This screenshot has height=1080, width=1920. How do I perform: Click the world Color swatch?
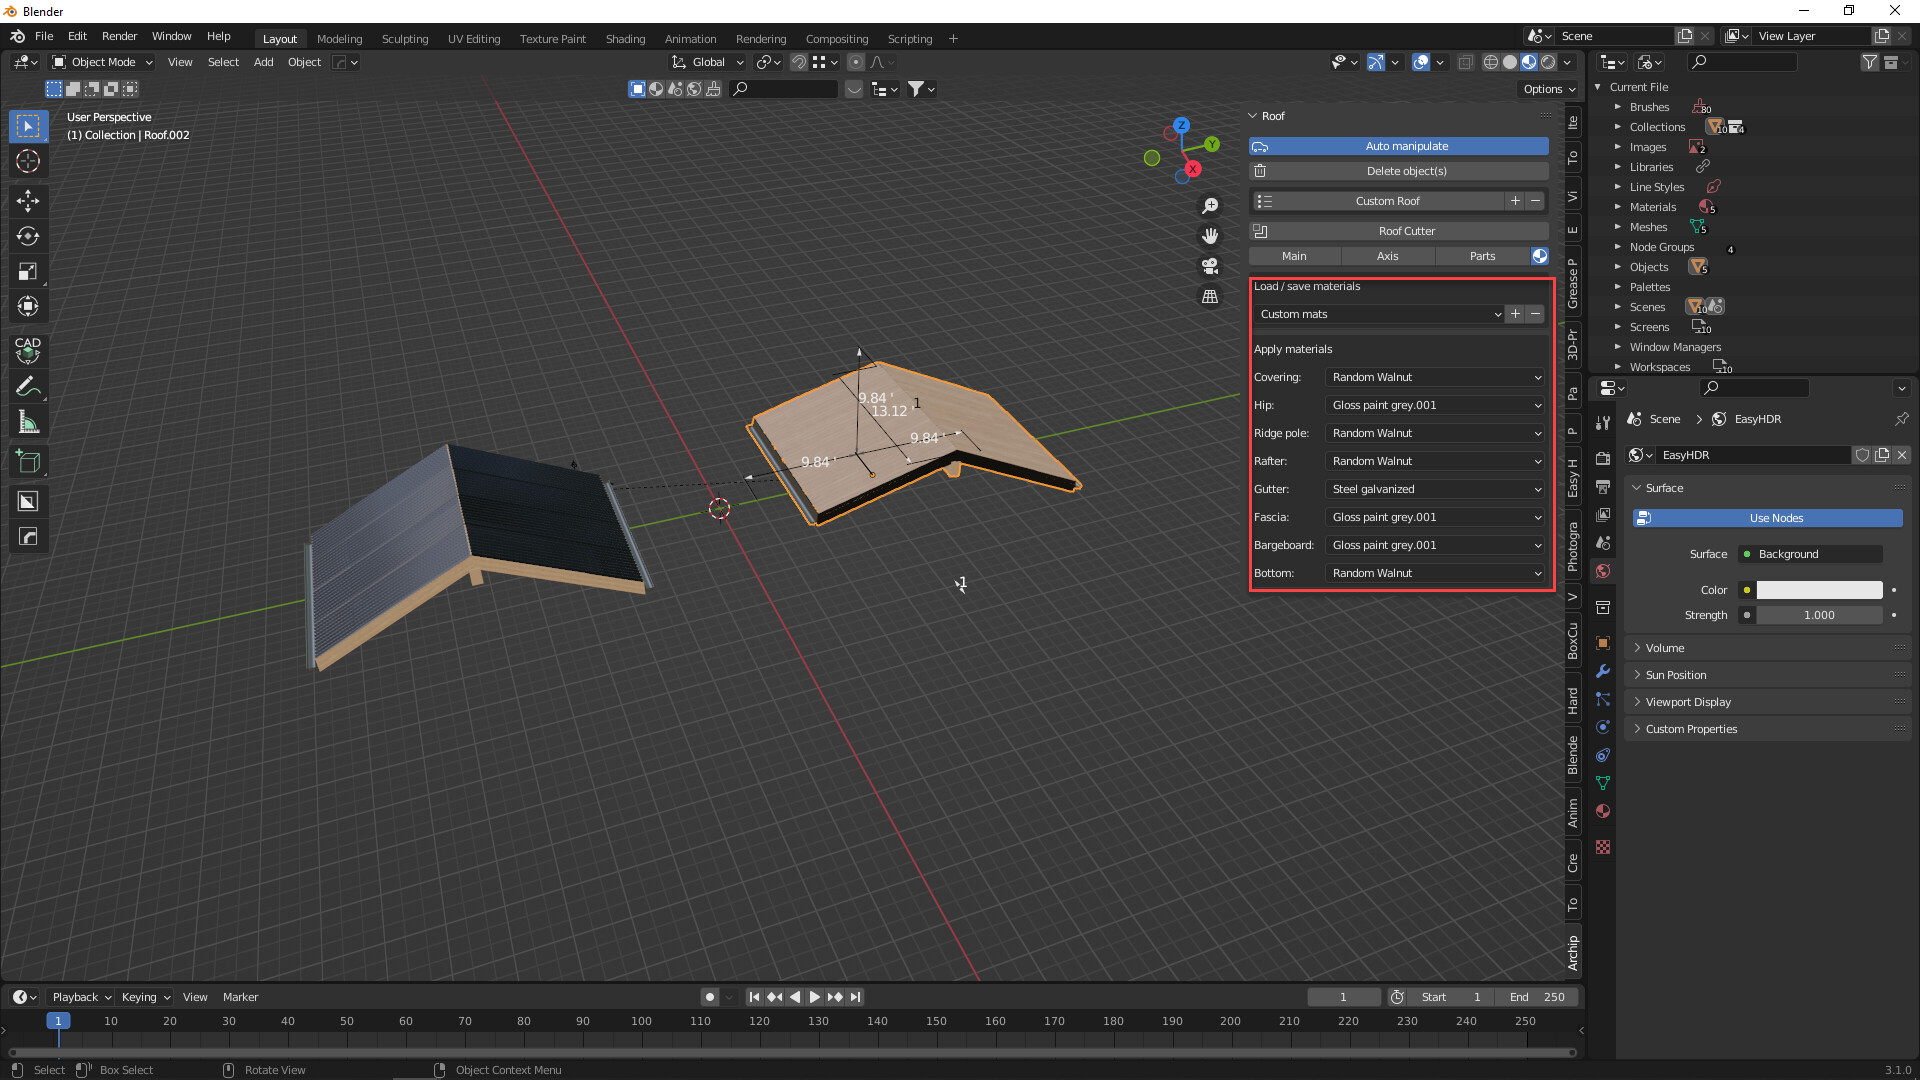coord(1819,590)
